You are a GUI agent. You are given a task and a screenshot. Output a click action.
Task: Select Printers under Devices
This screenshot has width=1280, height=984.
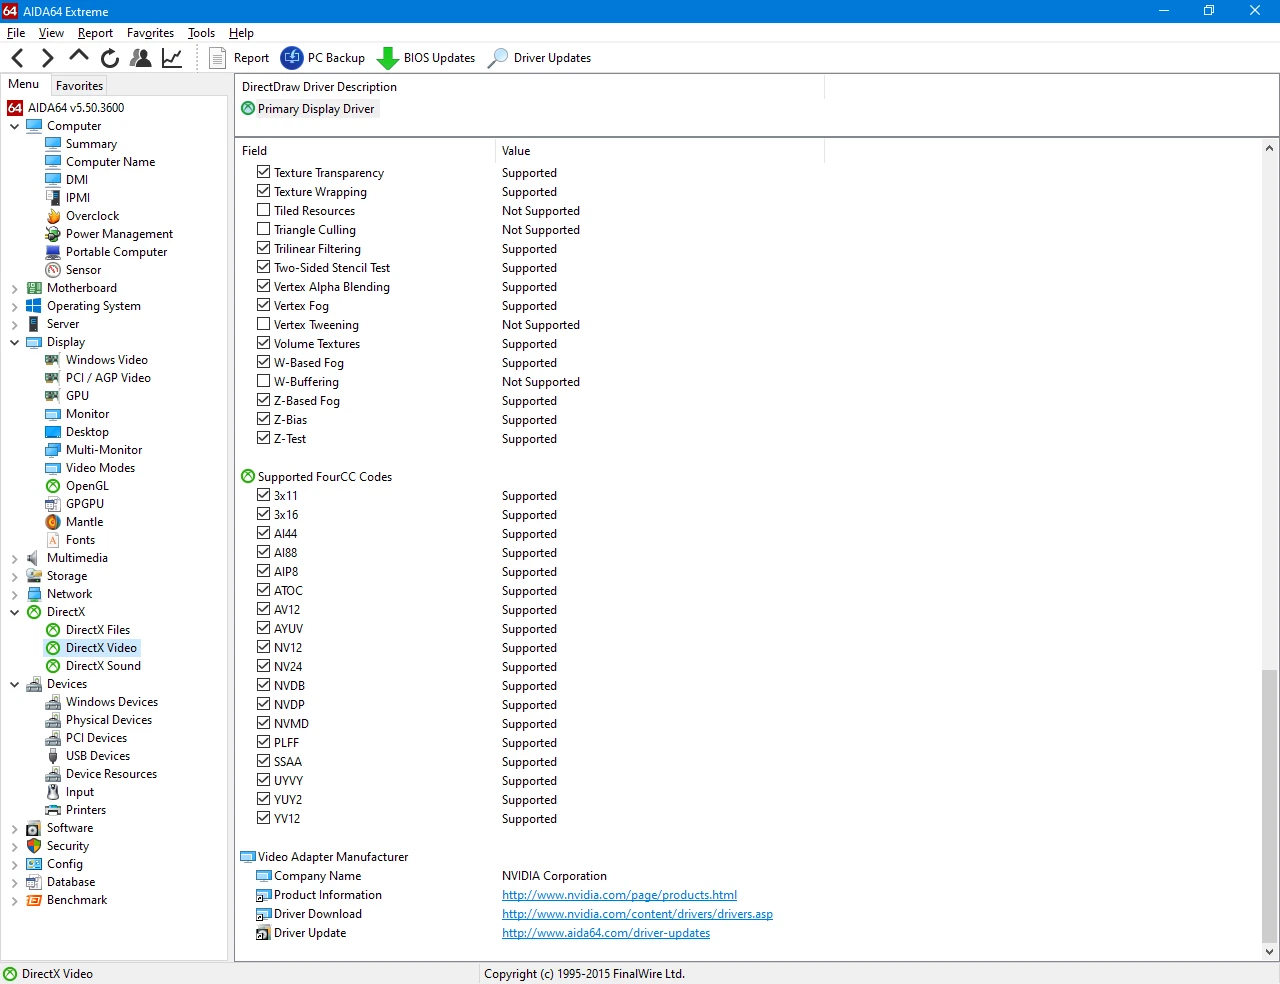coord(86,810)
